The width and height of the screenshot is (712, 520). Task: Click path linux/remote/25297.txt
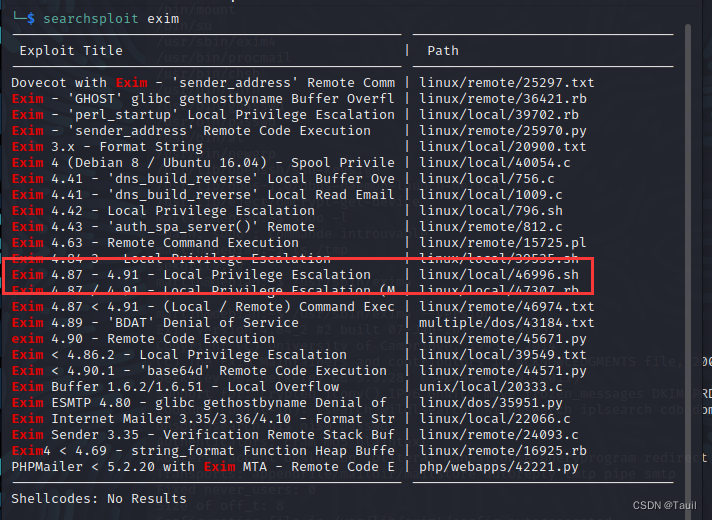click(506, 83)
